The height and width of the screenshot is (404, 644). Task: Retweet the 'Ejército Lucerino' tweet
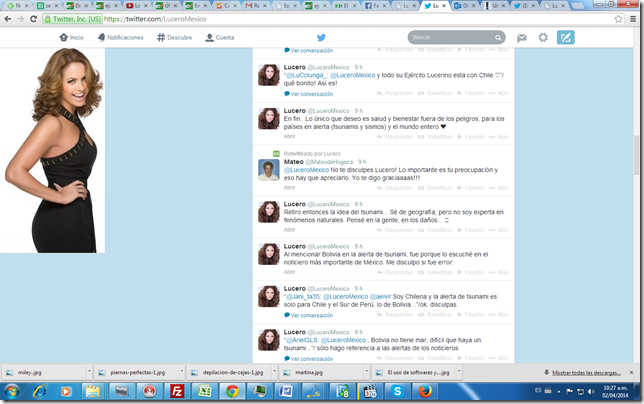pos(435,94)
